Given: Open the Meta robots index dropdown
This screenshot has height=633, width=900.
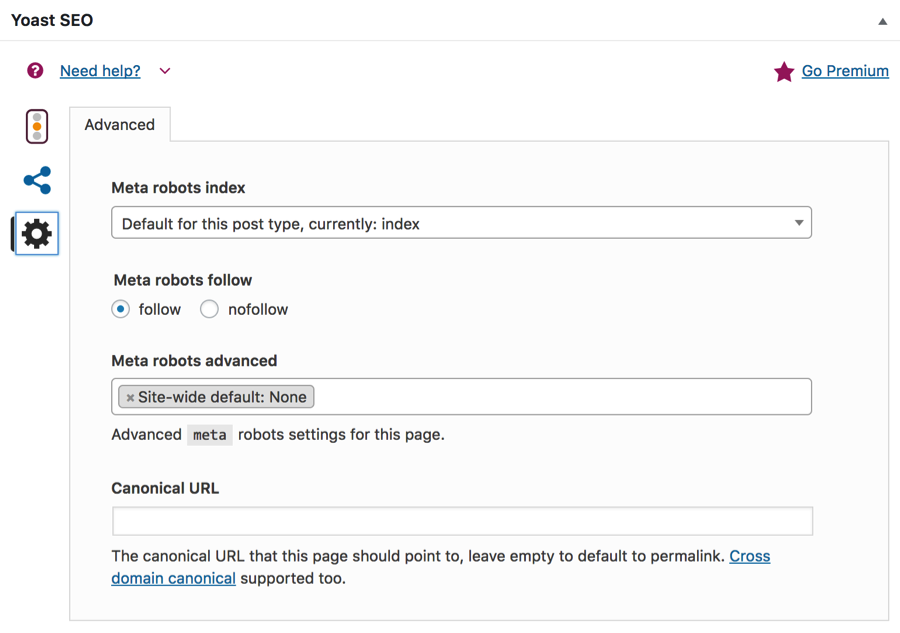Looking at the screenshot, I should (x=461, y=223).
